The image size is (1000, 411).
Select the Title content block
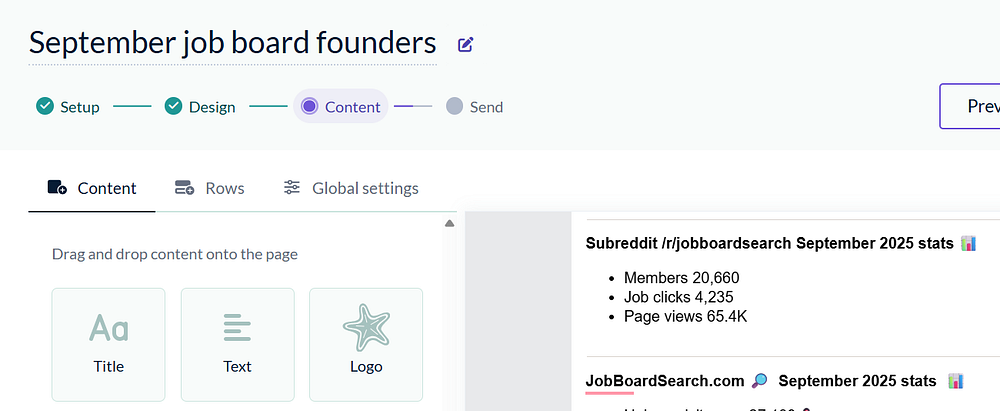point(108,344)
